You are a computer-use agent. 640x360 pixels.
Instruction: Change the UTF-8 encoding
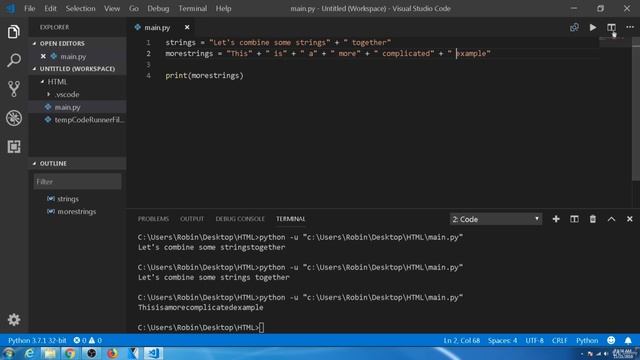tap(534, 340)
